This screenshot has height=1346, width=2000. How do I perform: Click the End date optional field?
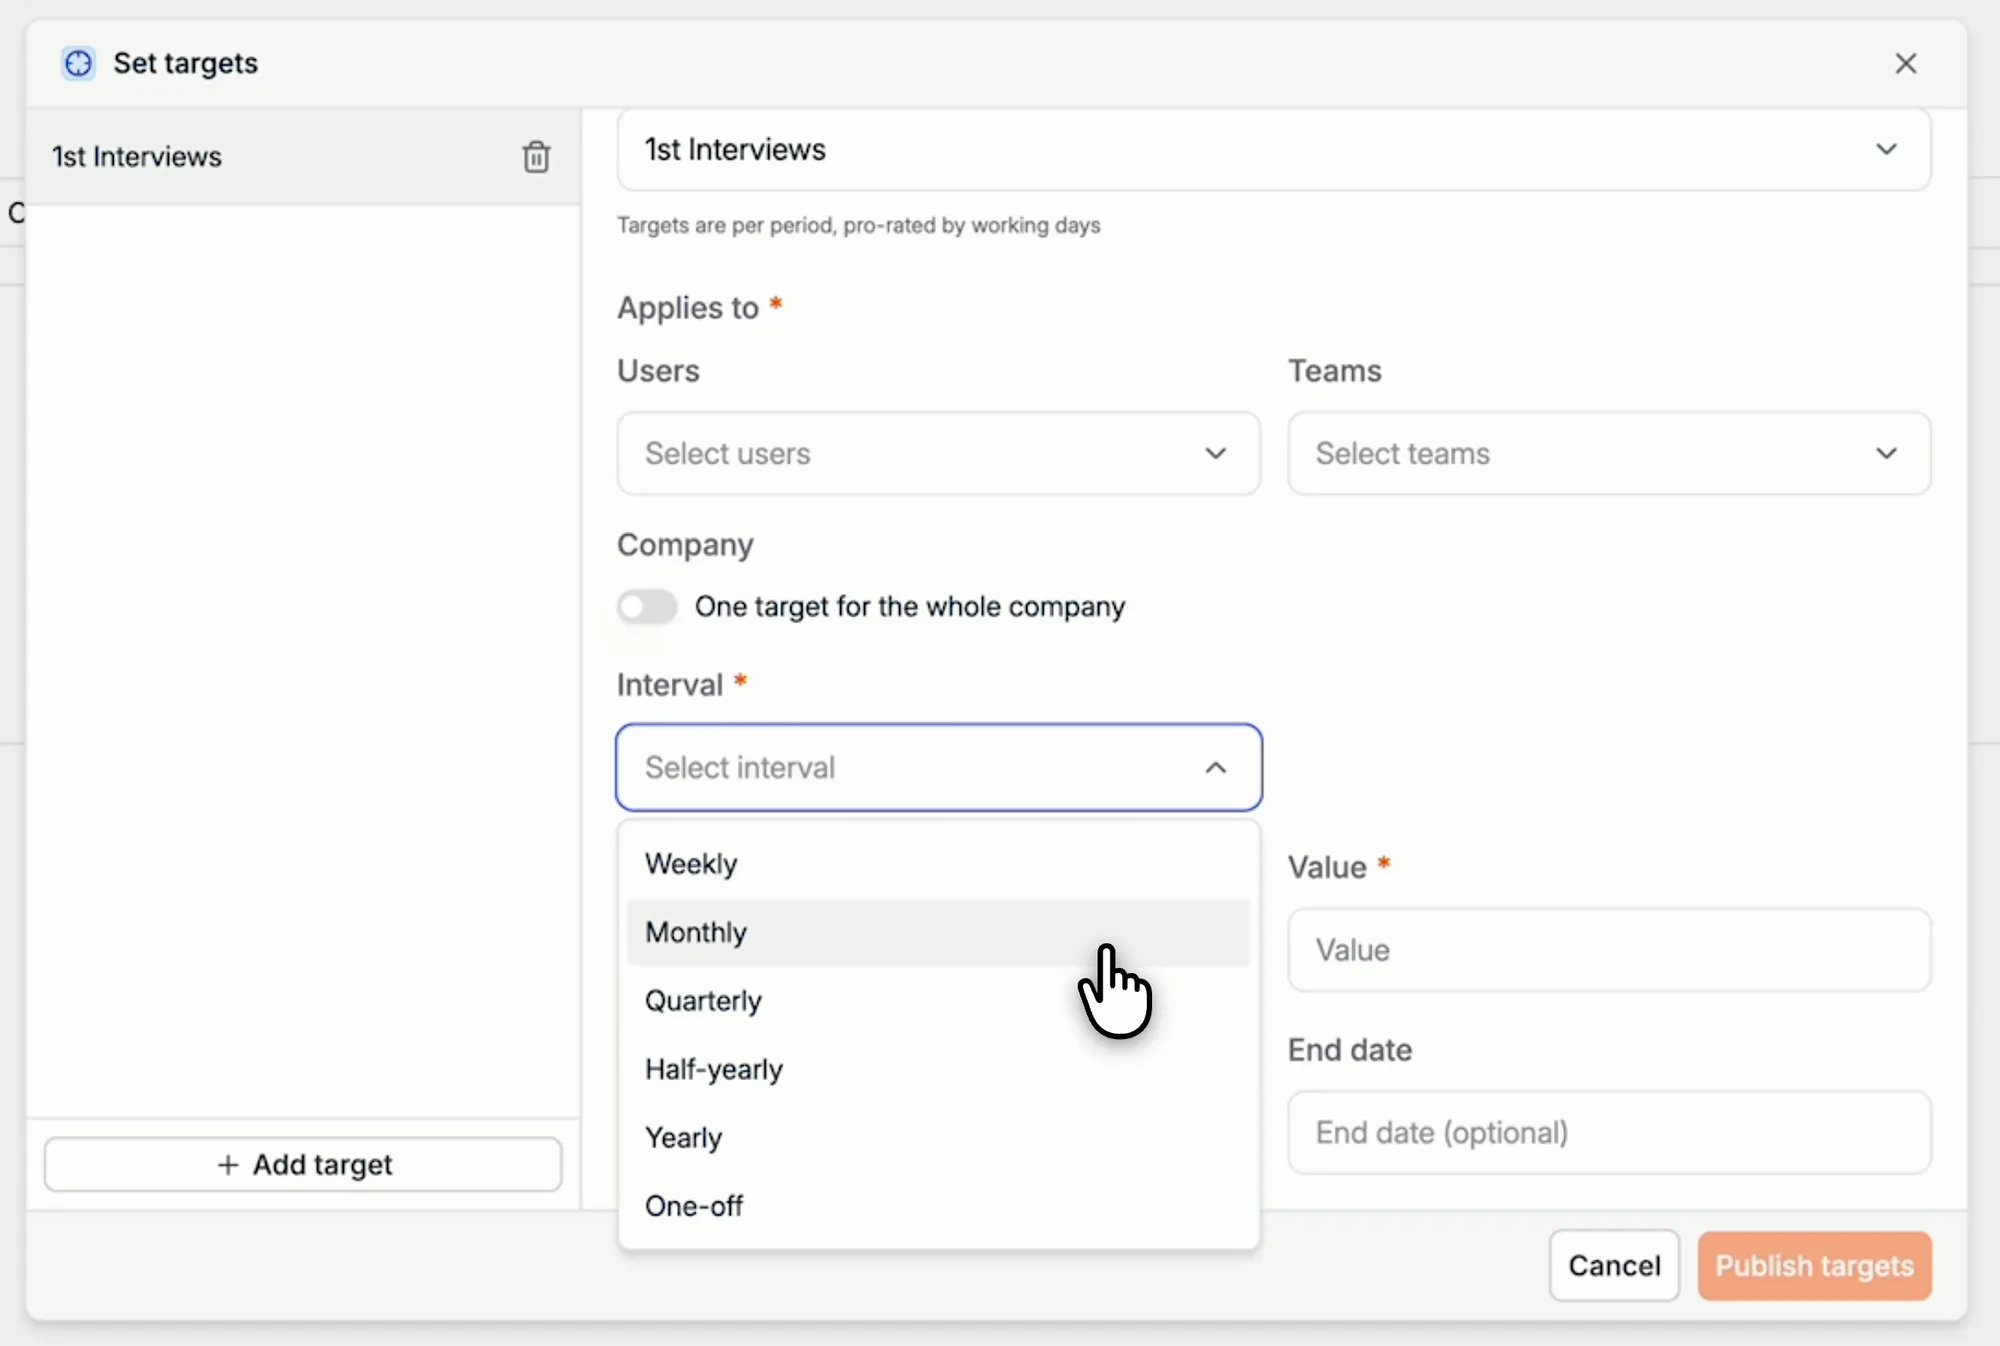click(1609, 1132)
